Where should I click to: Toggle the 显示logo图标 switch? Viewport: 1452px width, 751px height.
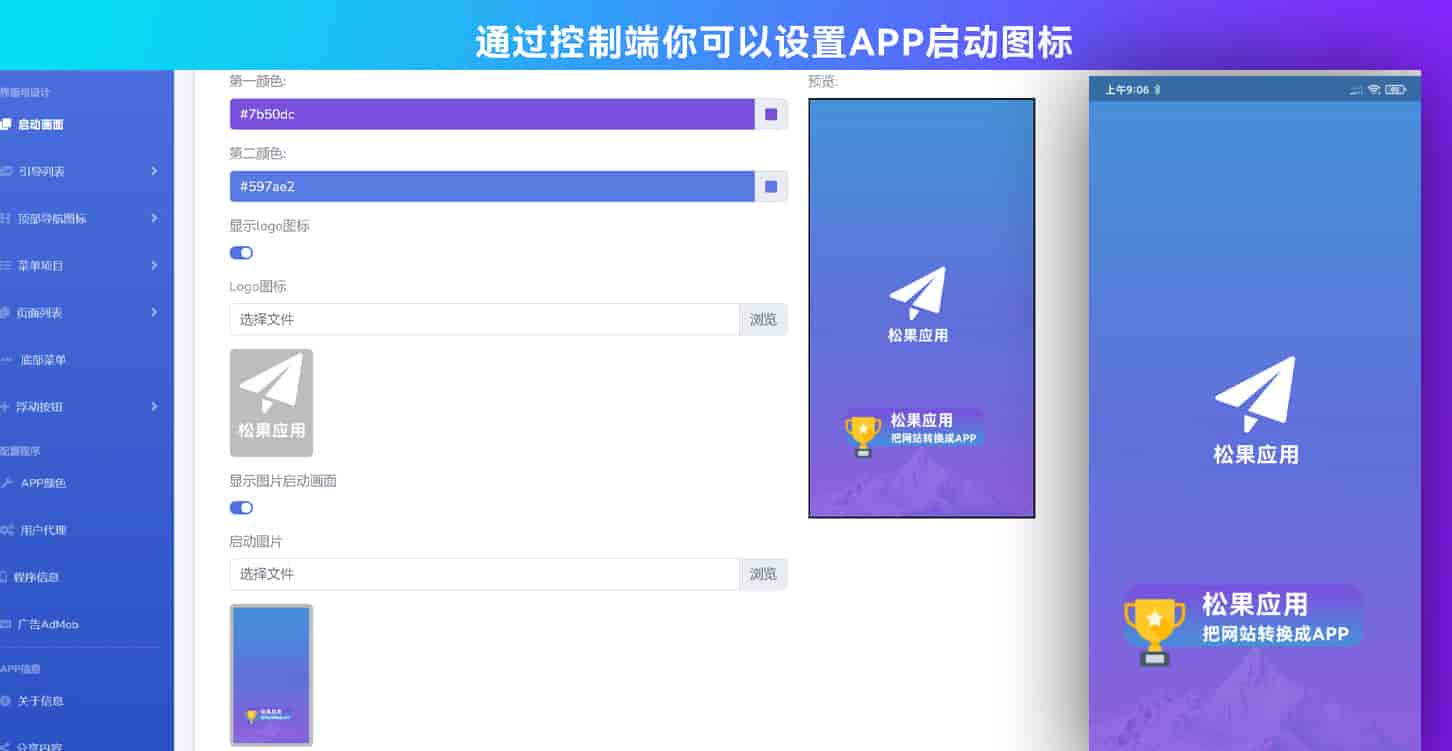pos(241,253)
